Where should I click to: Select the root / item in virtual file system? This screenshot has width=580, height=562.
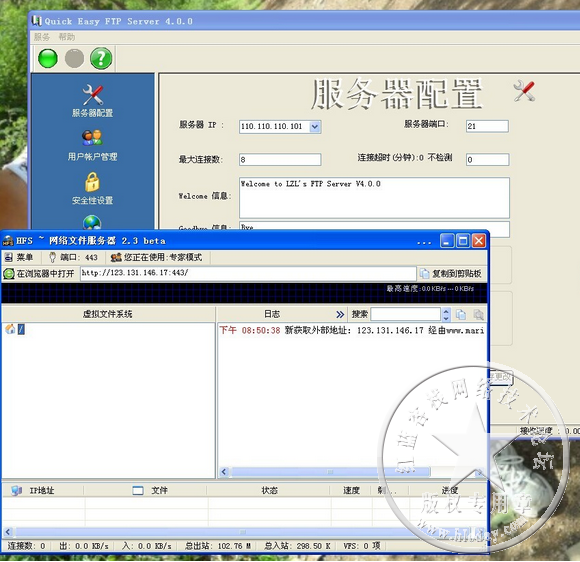click(21, 329)
